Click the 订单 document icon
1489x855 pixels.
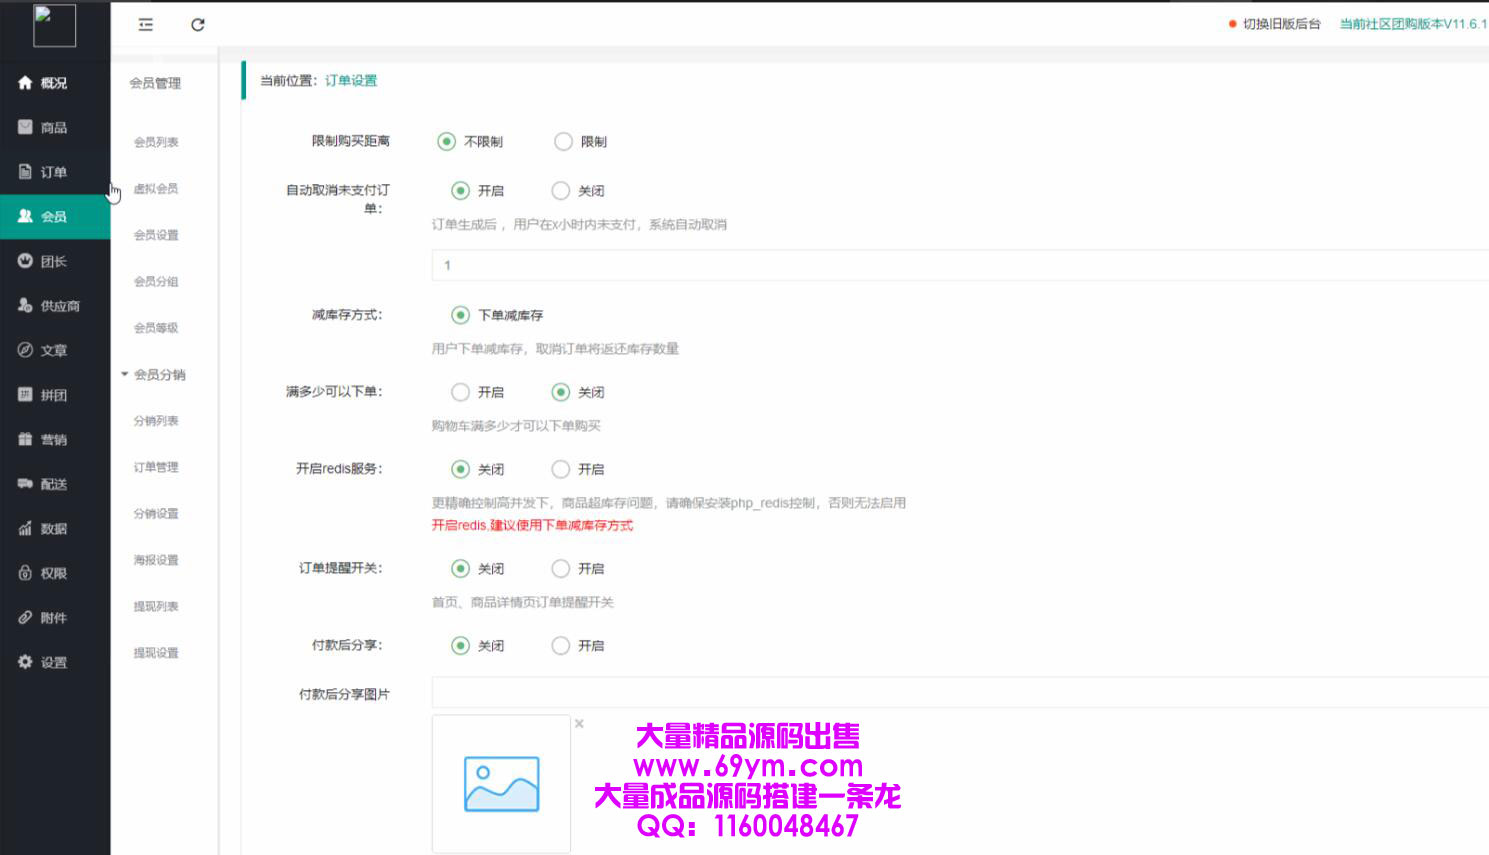point(25,172)
